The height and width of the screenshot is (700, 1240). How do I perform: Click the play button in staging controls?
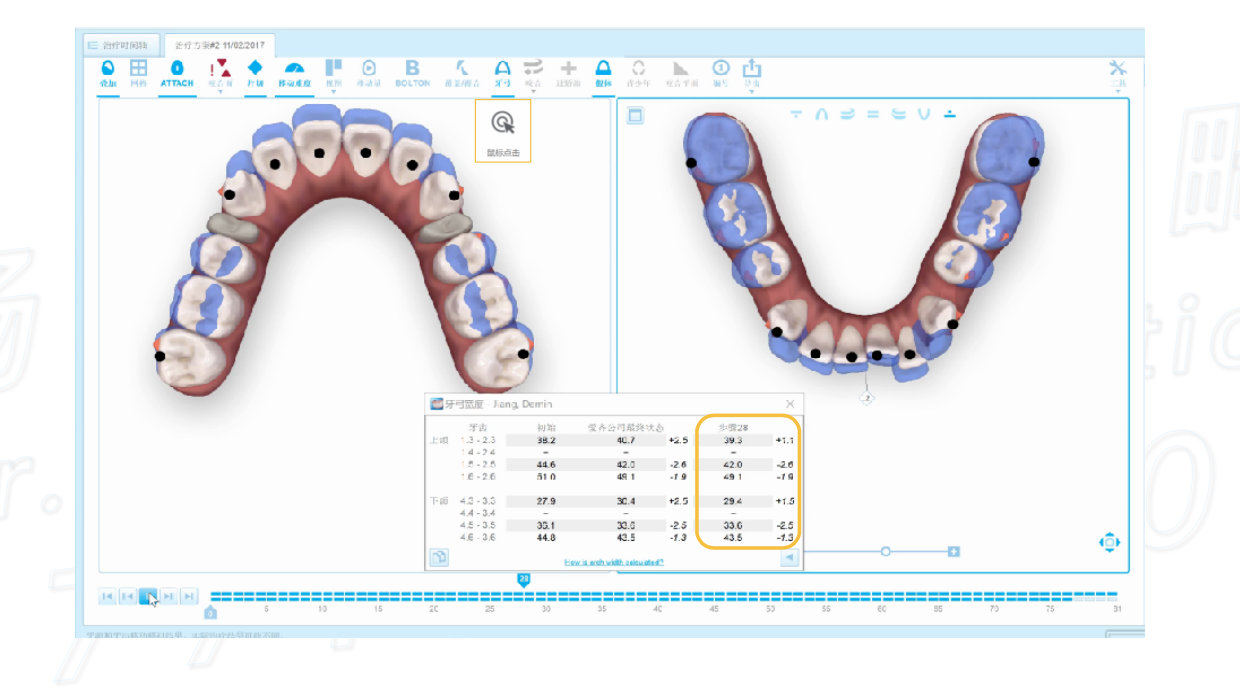tap(148, 597)
